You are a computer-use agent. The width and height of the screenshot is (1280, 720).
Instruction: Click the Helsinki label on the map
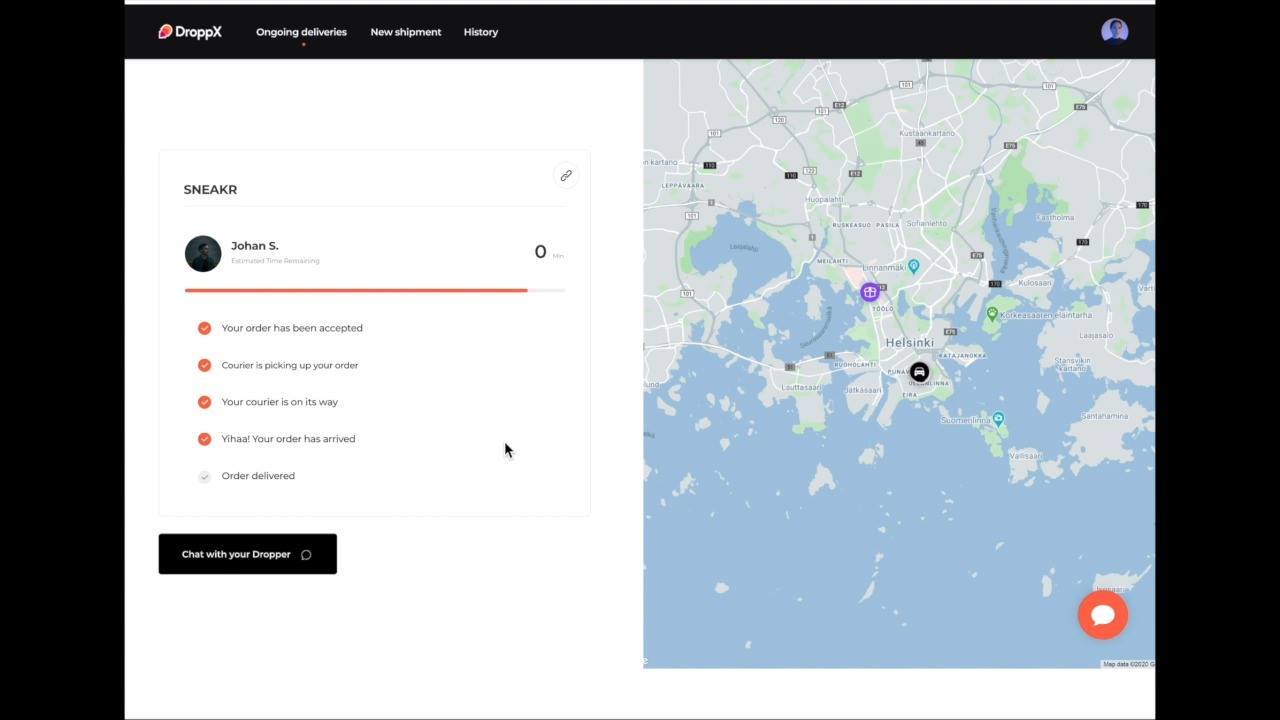910,342
